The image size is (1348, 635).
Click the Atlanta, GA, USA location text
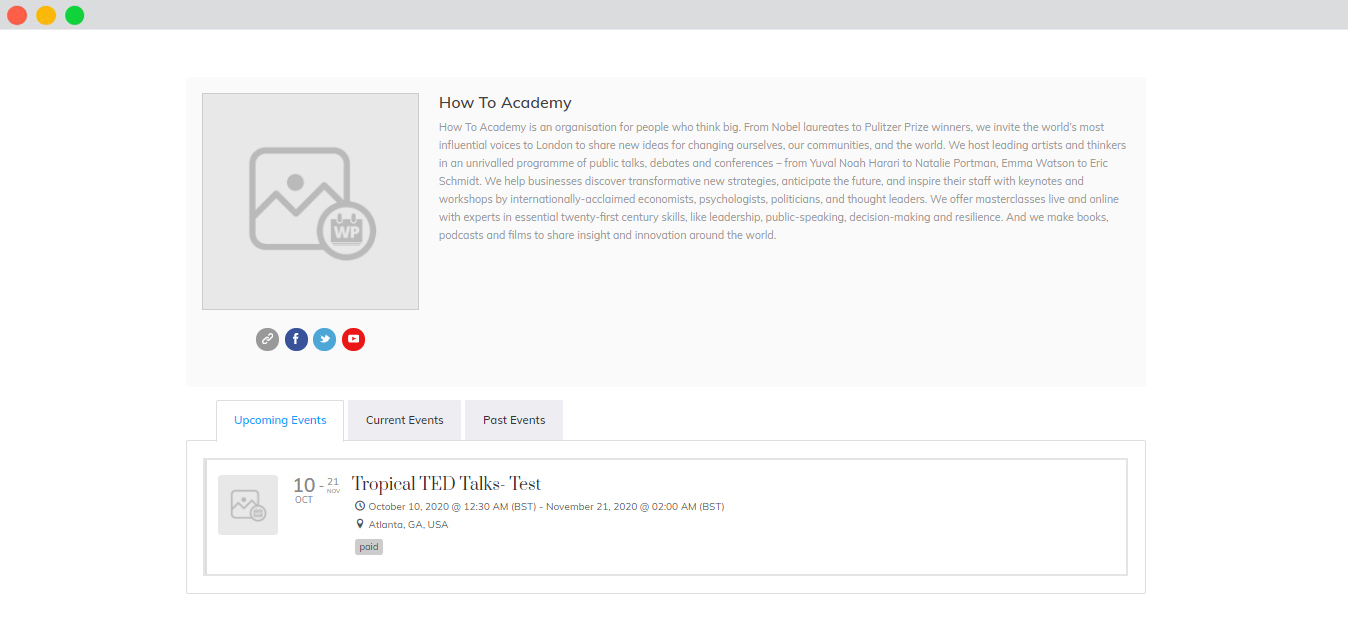(x=408, y=525)
